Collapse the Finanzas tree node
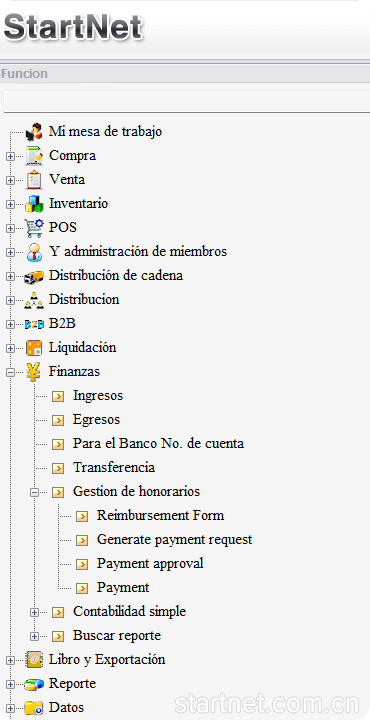The width and height of the screenshot is (370, 720). [x=10, y=372]
